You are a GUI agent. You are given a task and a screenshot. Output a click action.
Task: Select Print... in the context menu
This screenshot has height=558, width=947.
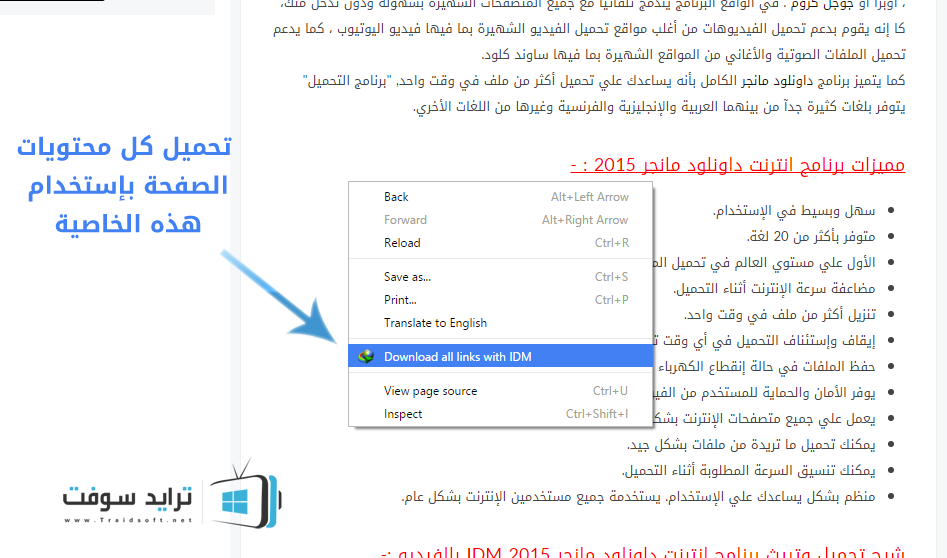coord(501,300)
